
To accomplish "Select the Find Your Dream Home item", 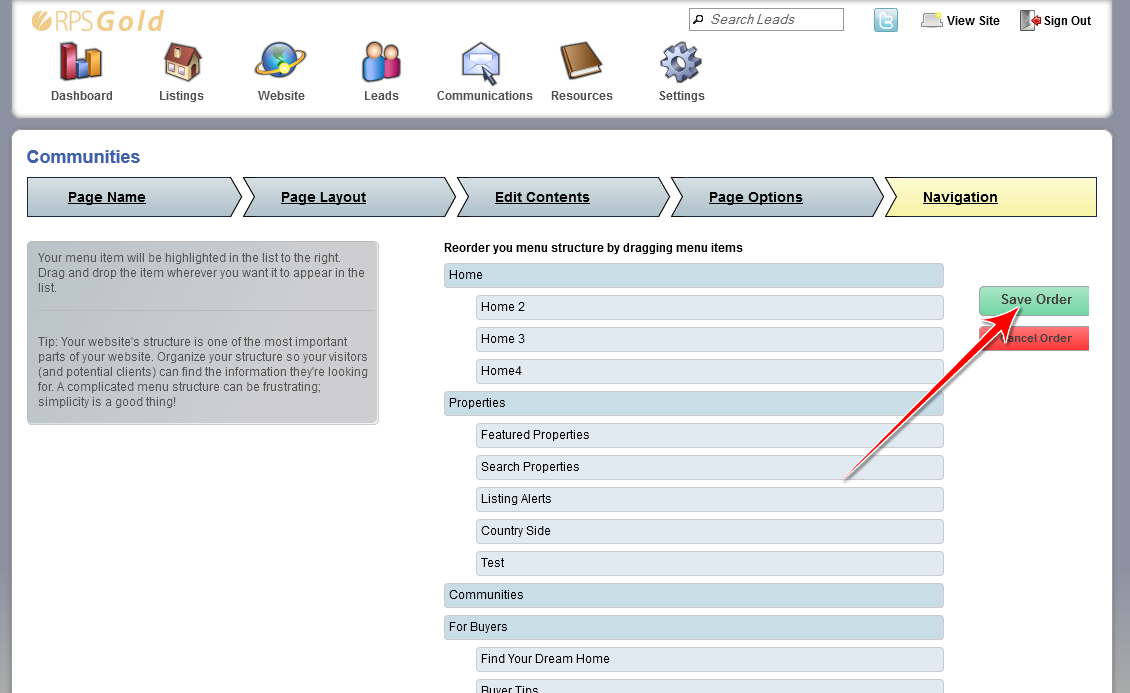I will (x=710, y=659).
